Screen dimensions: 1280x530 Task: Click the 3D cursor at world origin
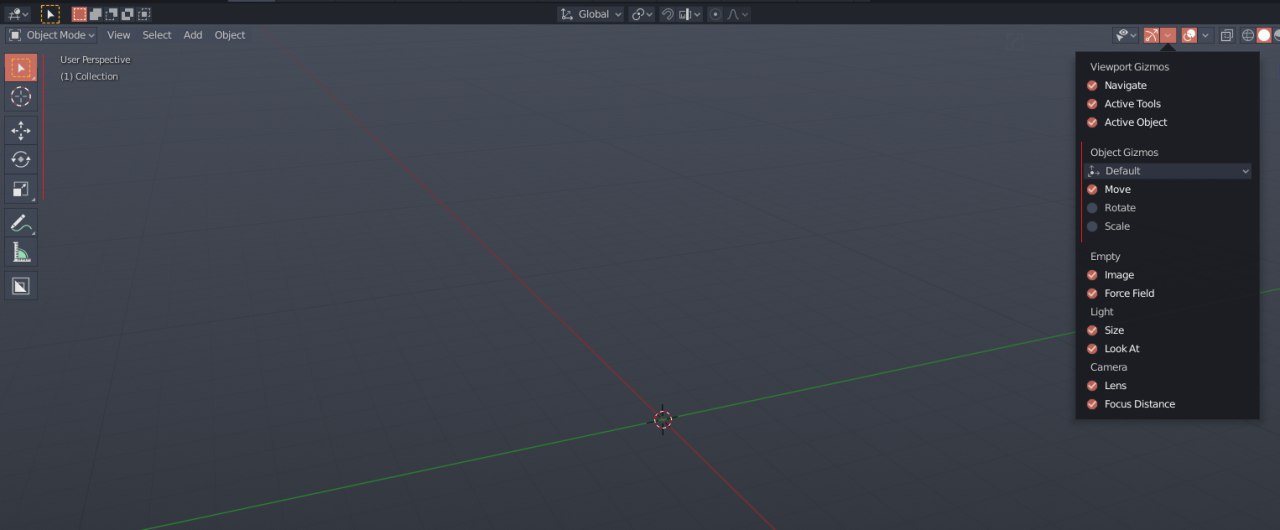coord(663,419)
